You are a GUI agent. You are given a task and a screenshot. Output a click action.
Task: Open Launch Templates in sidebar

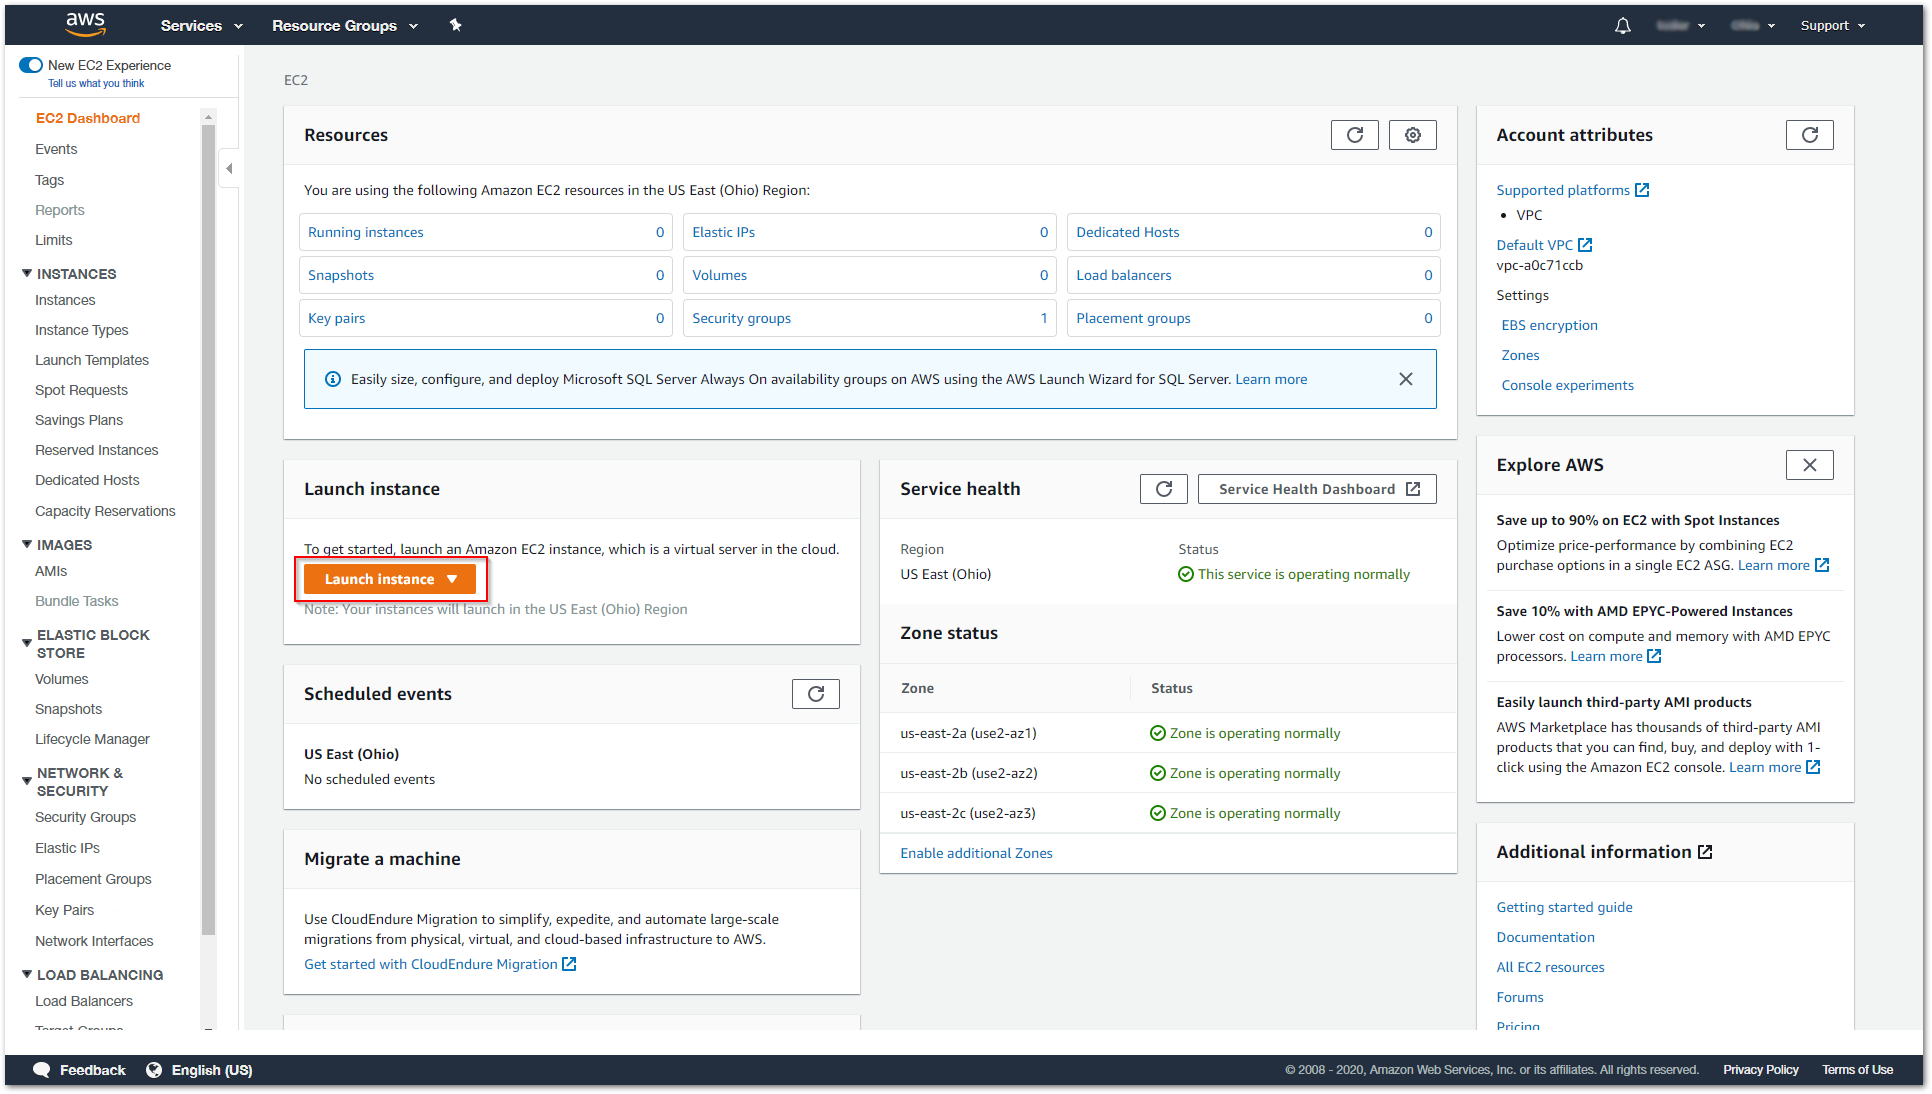(92, 360)
